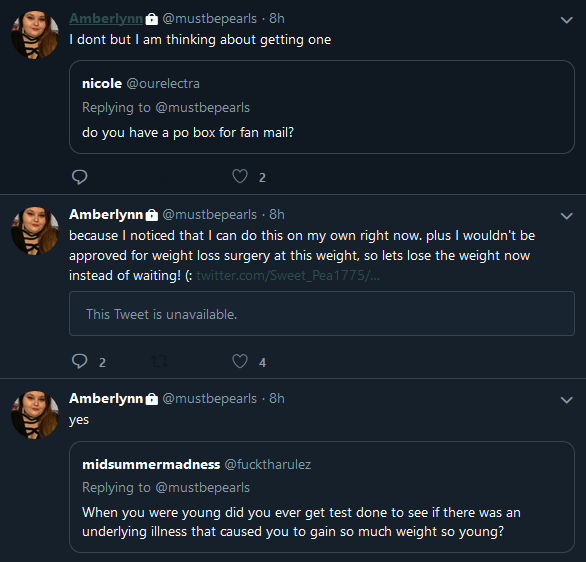586x562 pixels.
Task: Open the quoted tweet from nicole
Action: [322, 107]
